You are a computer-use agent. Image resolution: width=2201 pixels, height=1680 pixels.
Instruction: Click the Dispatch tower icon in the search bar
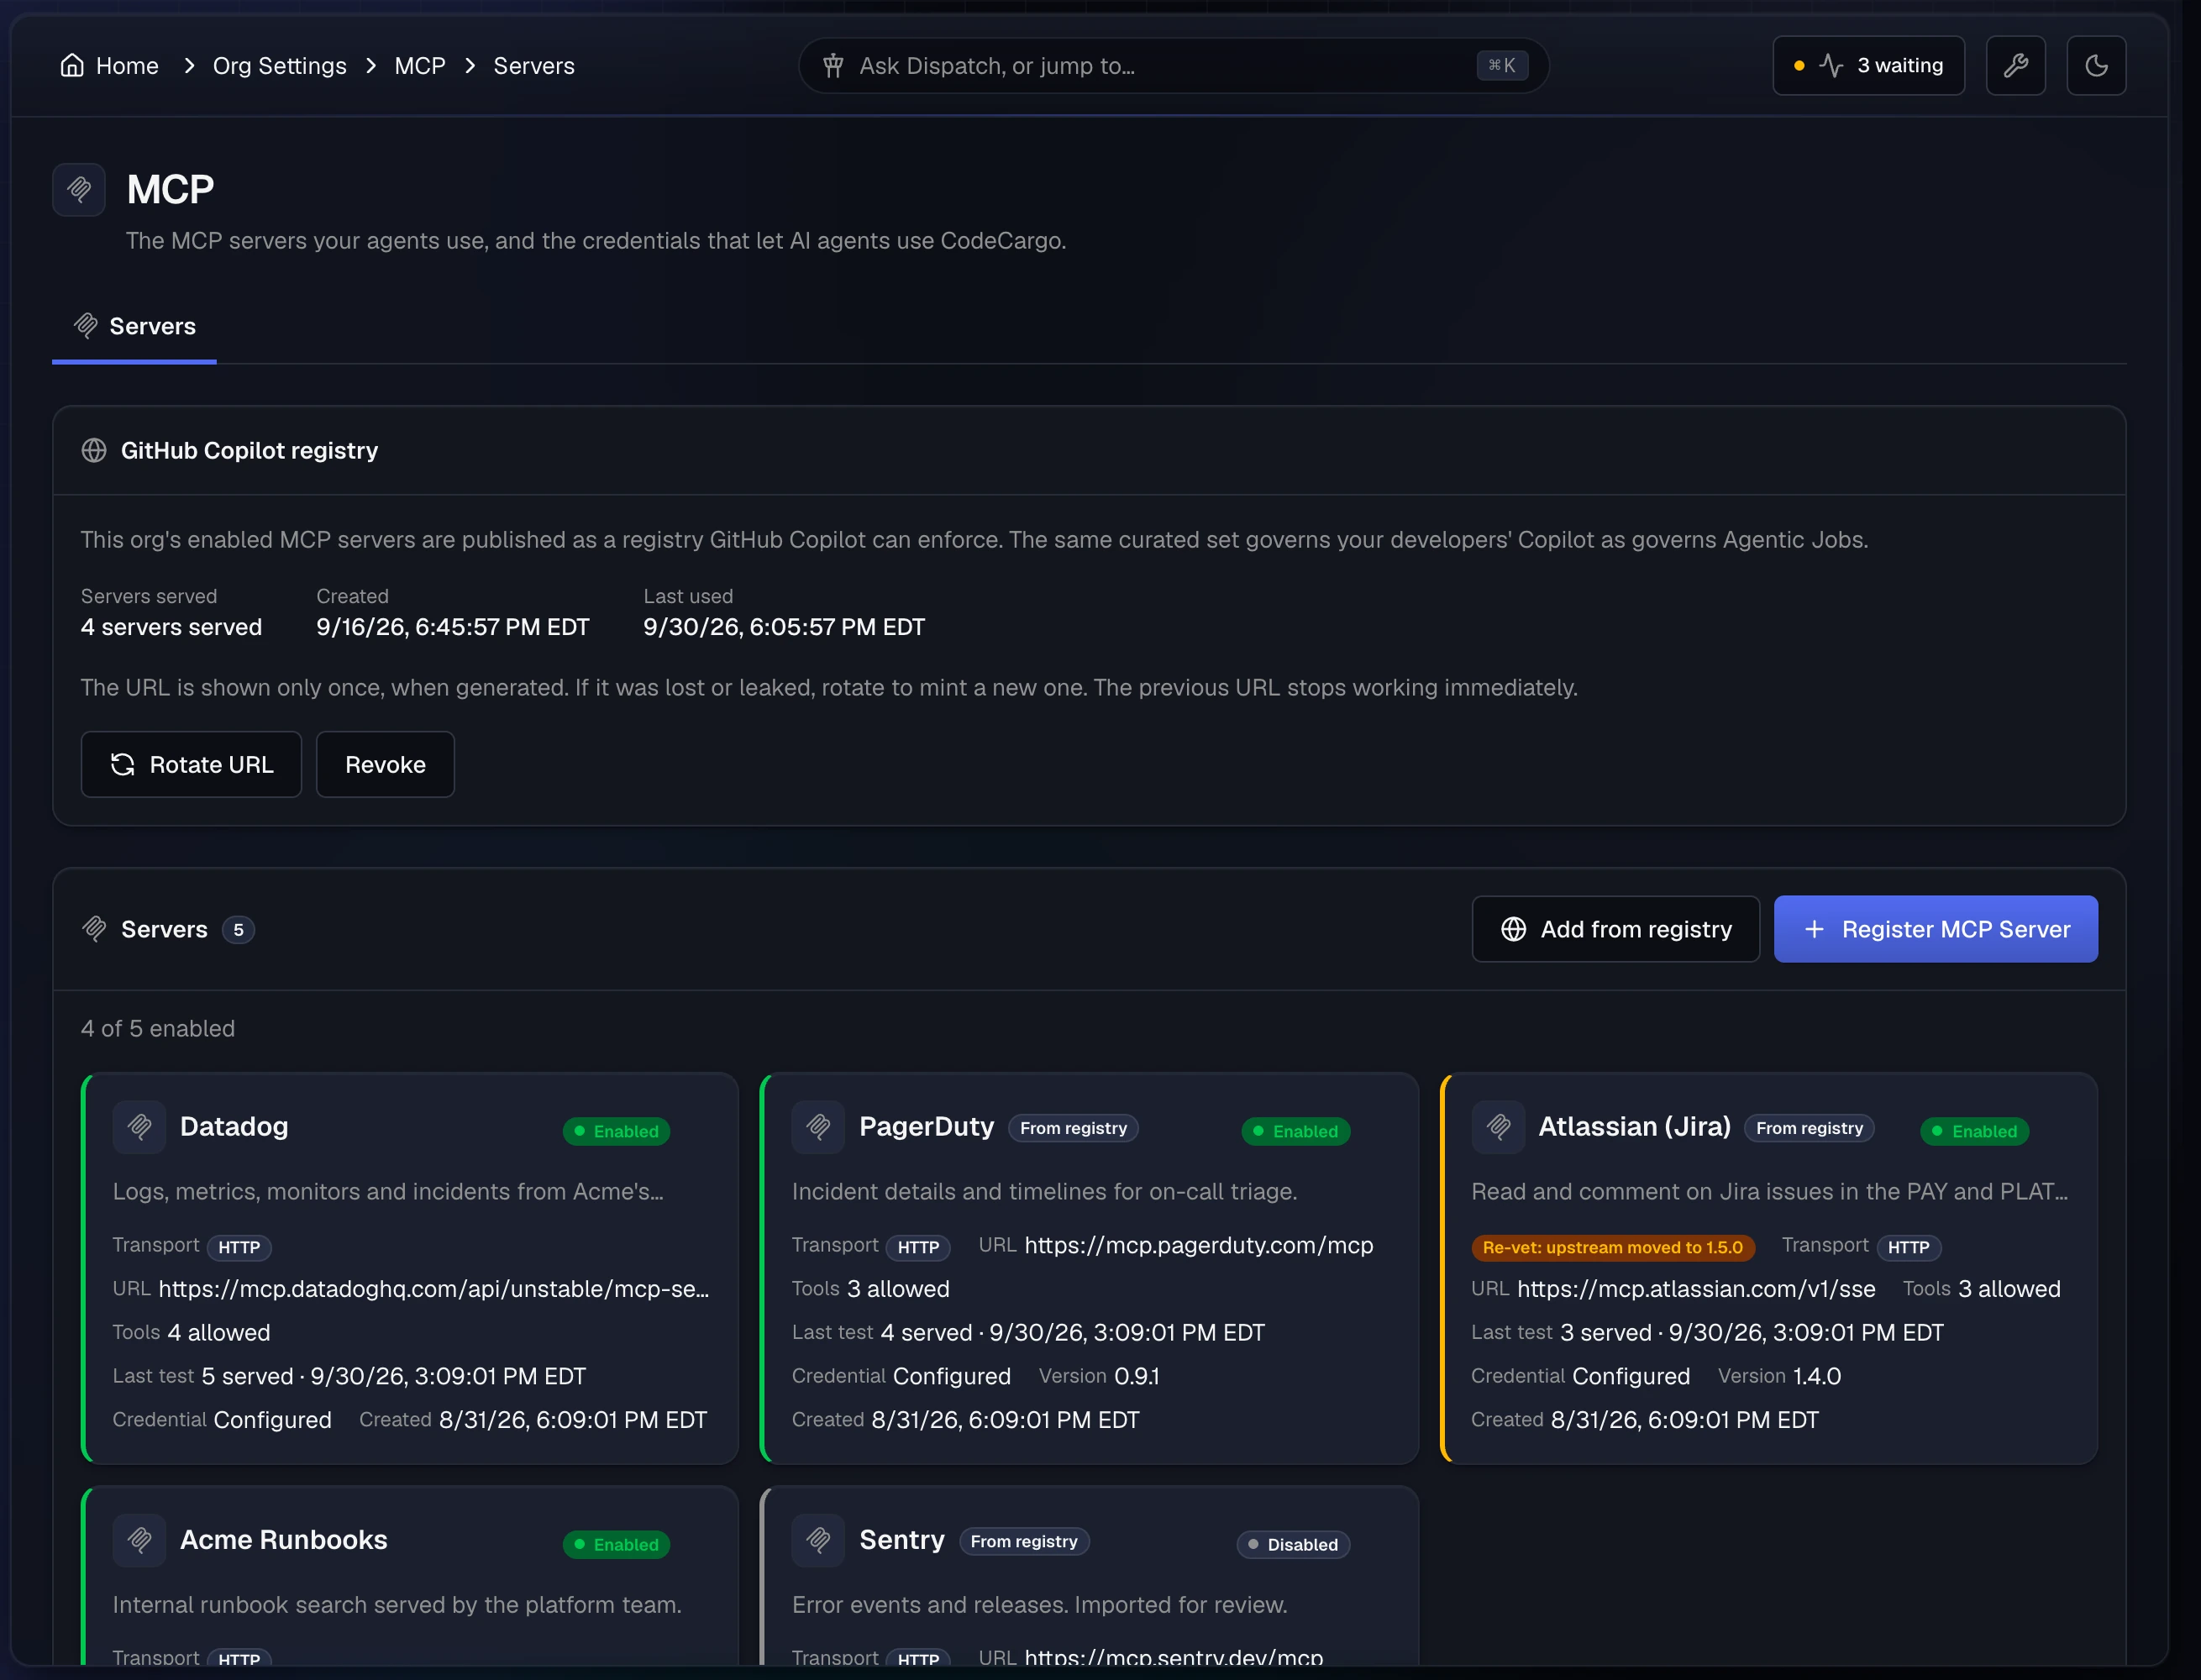pyautogui.click(x=833, y=66)
